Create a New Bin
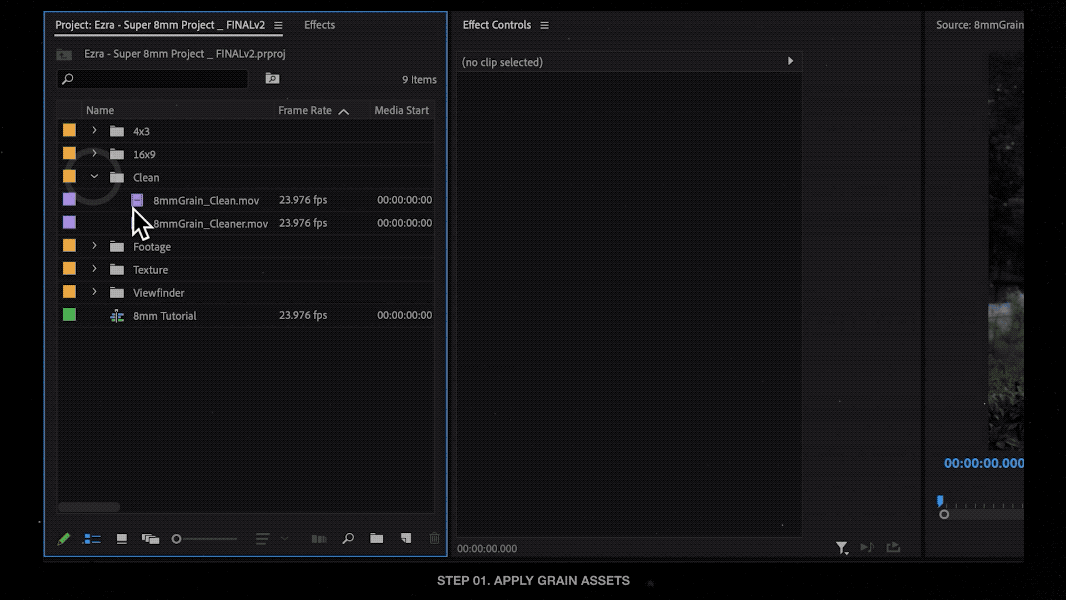Image resolution: width=1066 pixels, height=600 pixels. 377,538
